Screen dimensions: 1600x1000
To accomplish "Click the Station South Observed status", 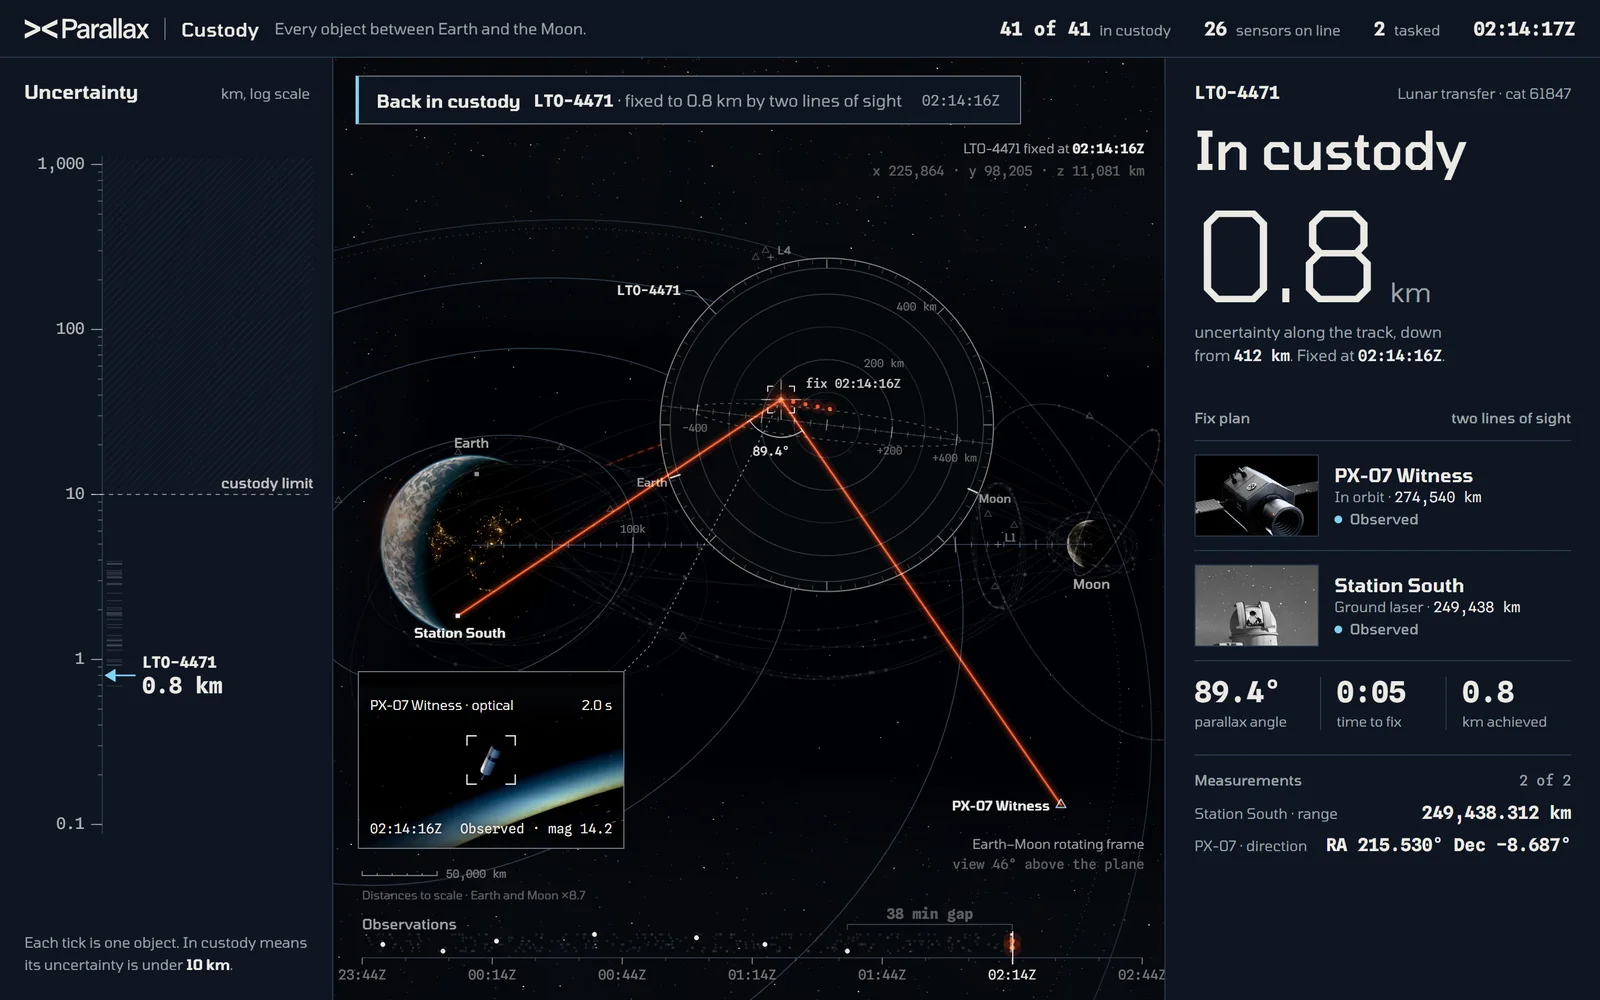I will (x=1376, y=629).
